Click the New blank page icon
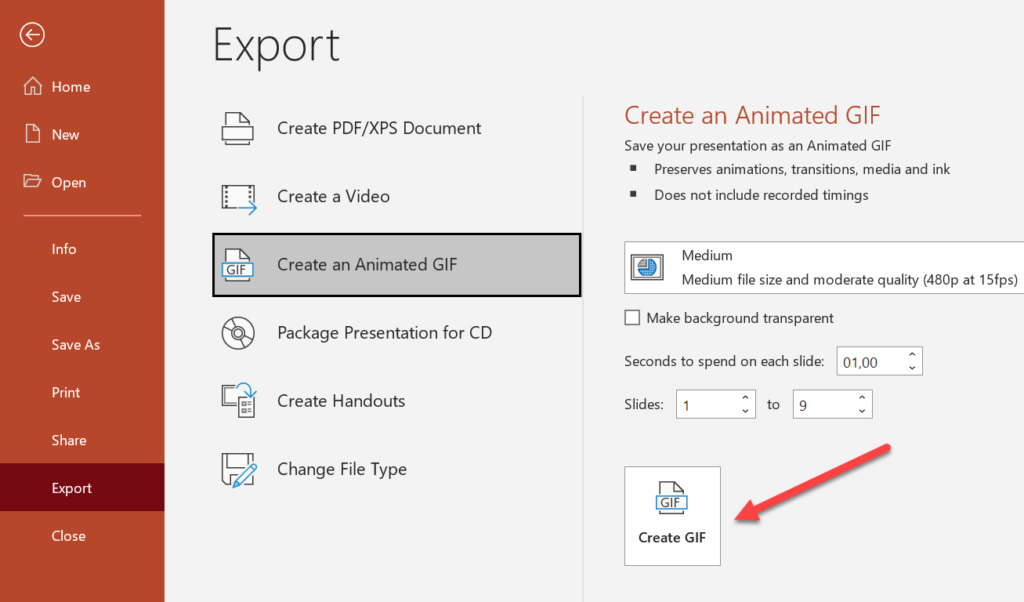 [33, 134]
